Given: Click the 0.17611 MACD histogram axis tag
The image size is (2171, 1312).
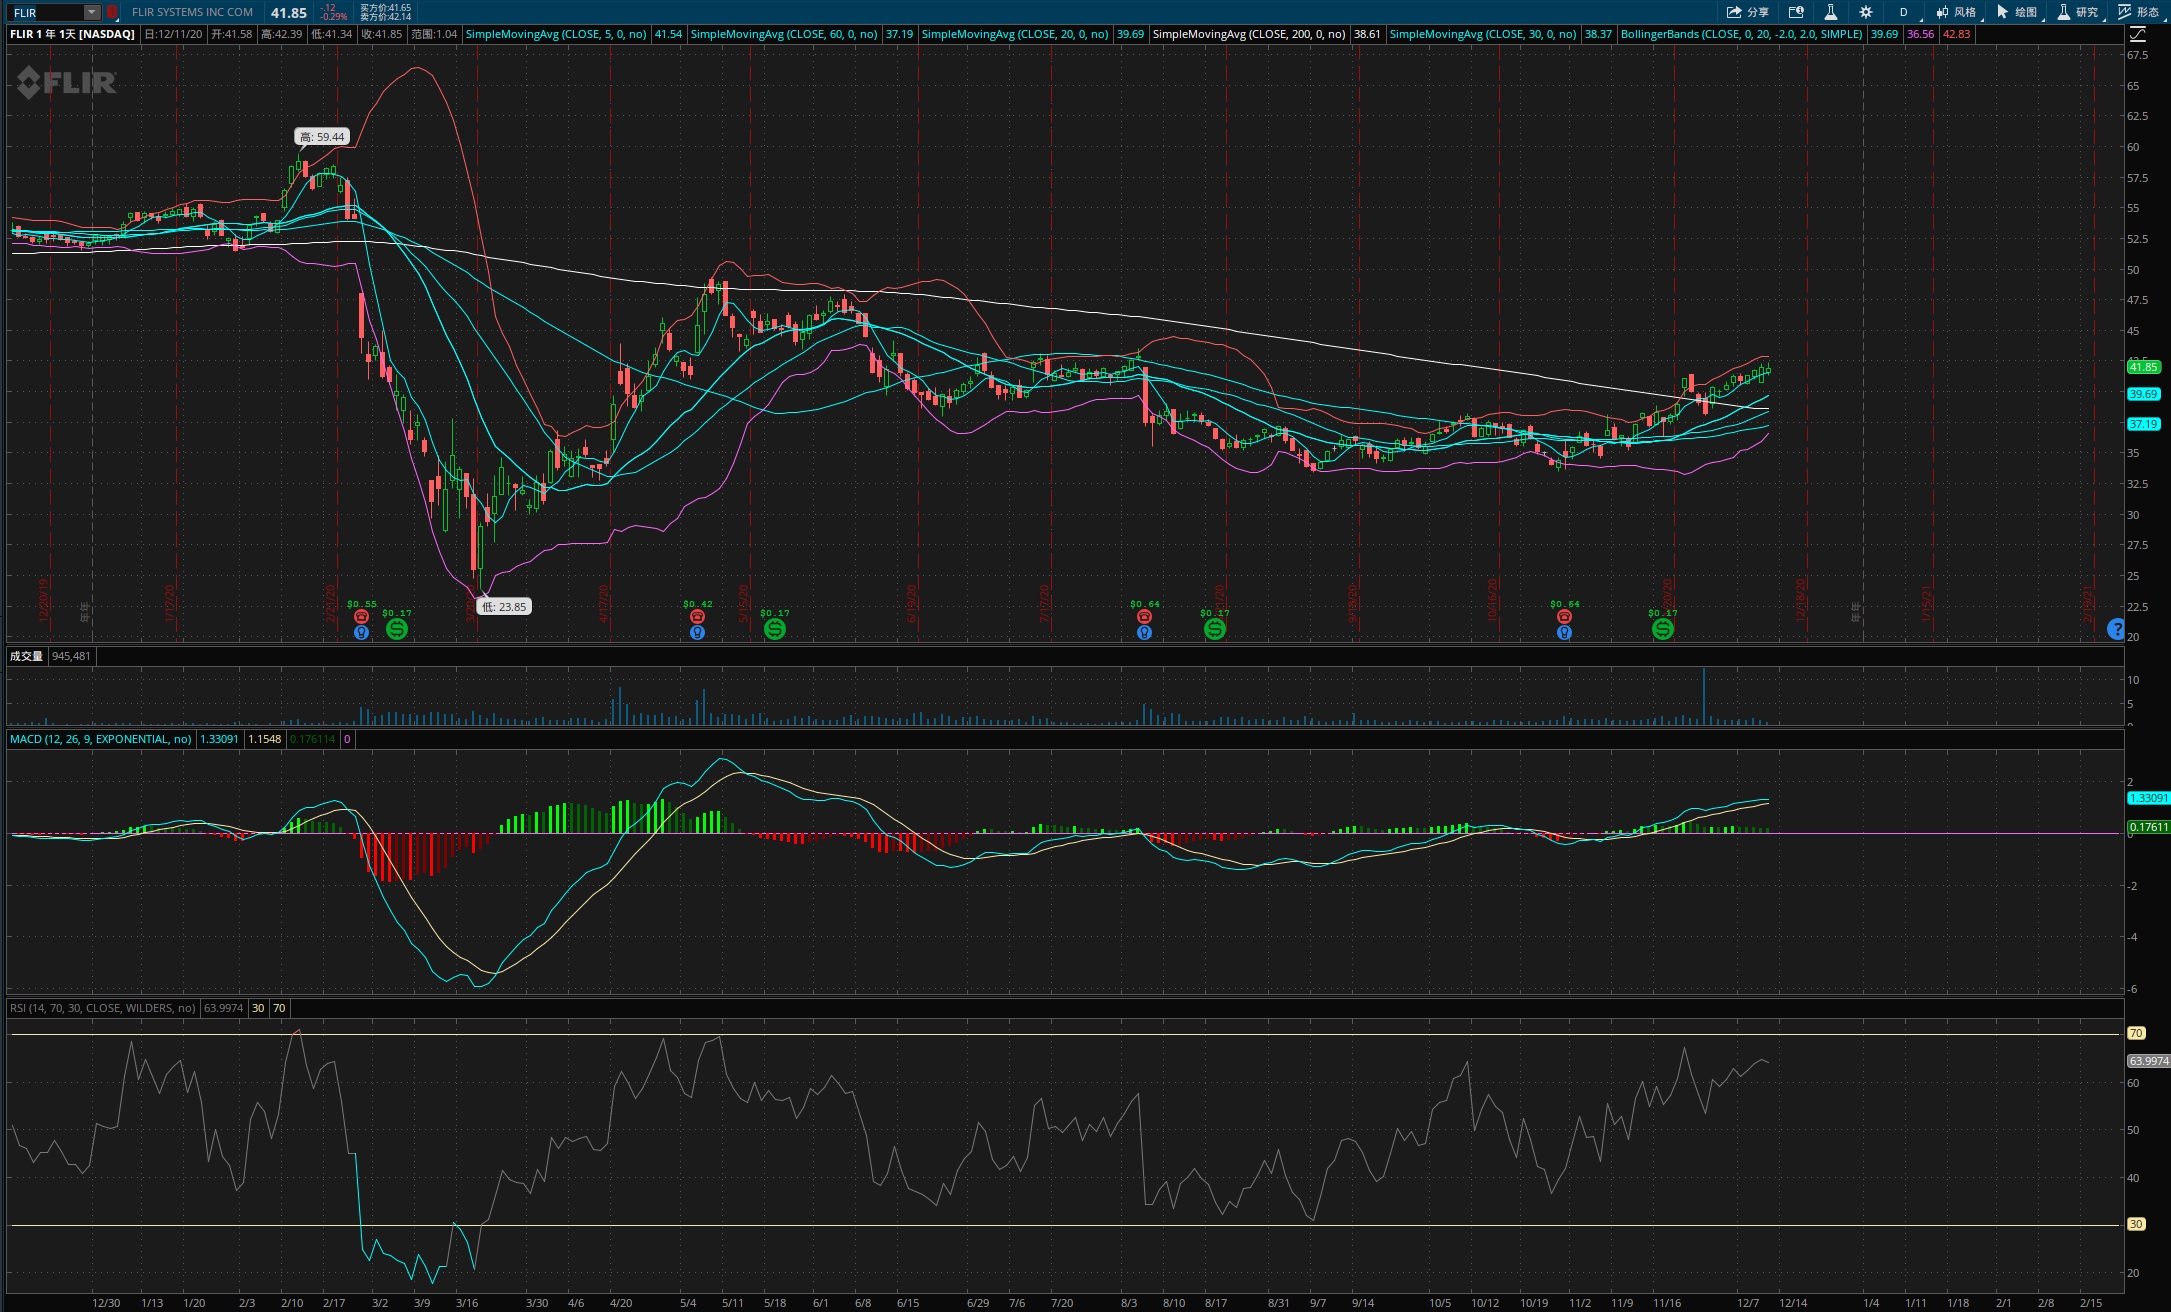Looking at the screenshot, I should click(2148, 827).
